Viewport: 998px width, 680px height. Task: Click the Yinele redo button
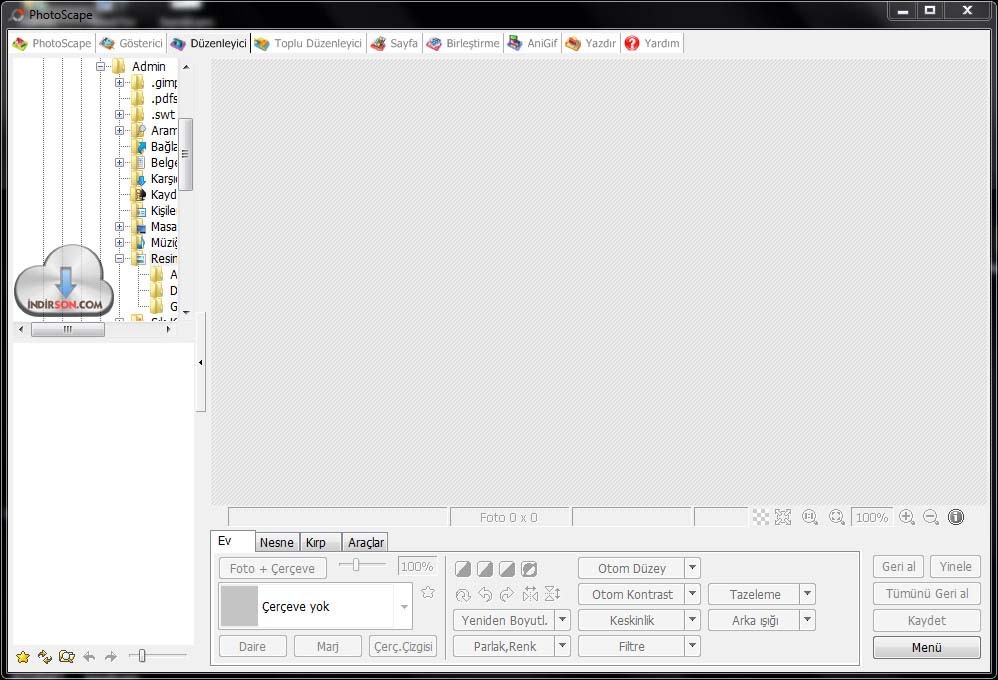(955, 567)
